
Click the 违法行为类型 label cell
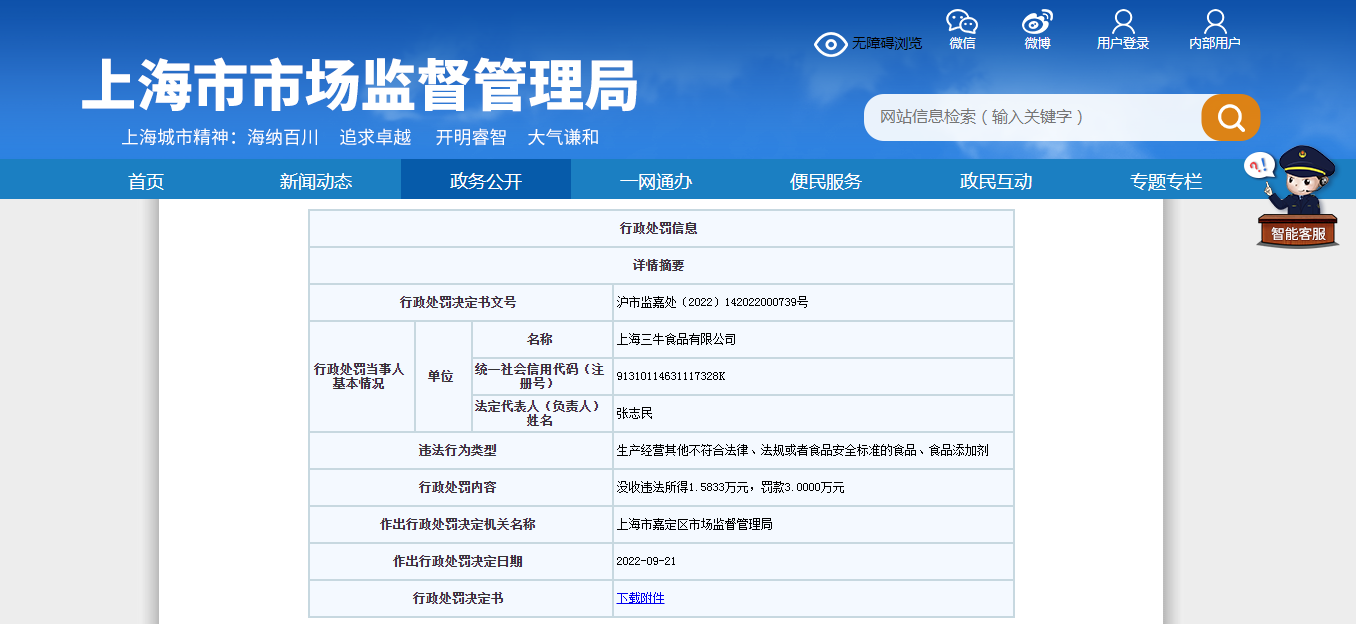[x=461, y=450]
